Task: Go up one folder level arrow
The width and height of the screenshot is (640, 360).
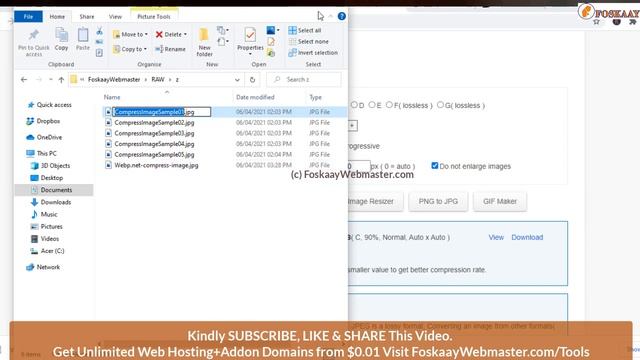Action: (61, 80)
